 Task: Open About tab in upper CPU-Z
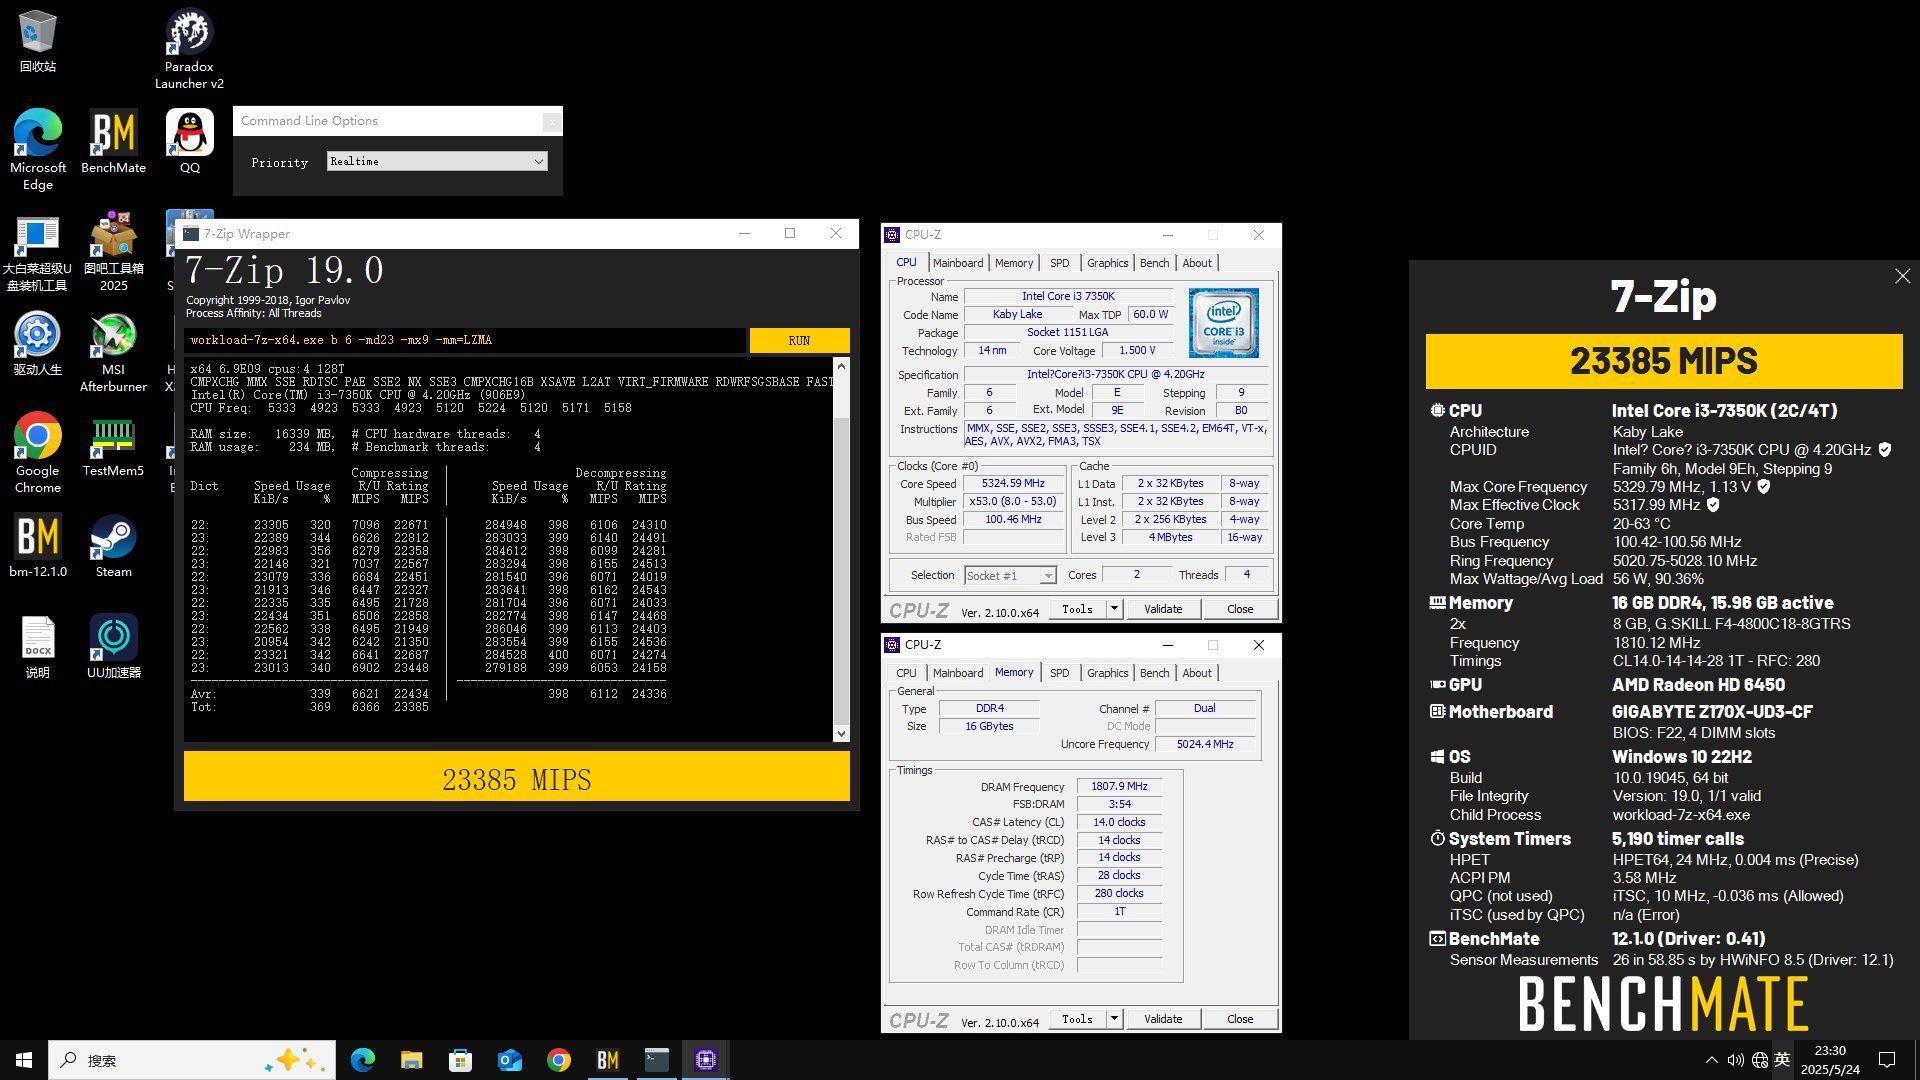(1197, 263)
